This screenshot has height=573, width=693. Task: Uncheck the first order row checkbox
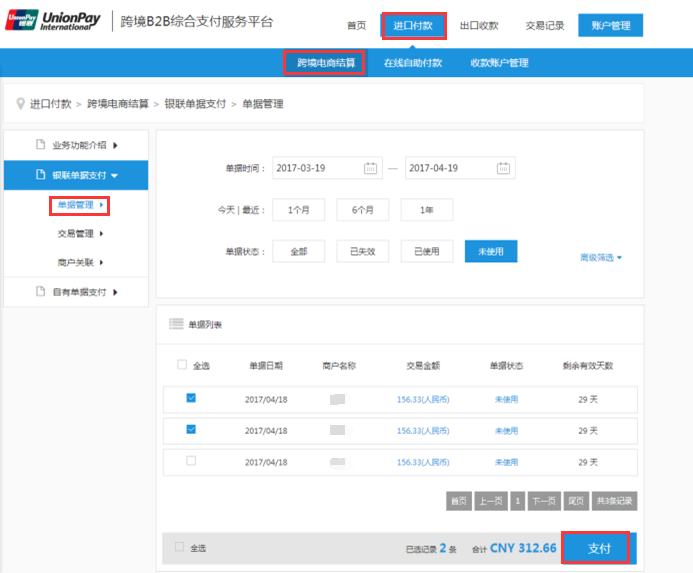coord(191,398)
